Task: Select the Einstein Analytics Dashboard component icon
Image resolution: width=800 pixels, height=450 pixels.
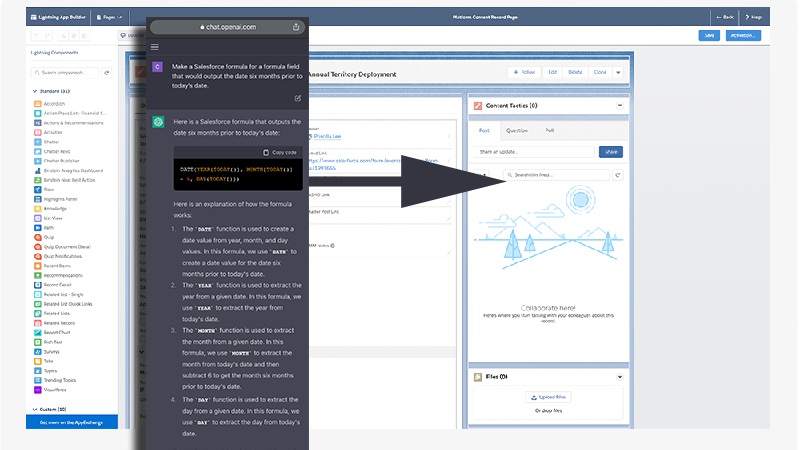Action: click(37, 170)
